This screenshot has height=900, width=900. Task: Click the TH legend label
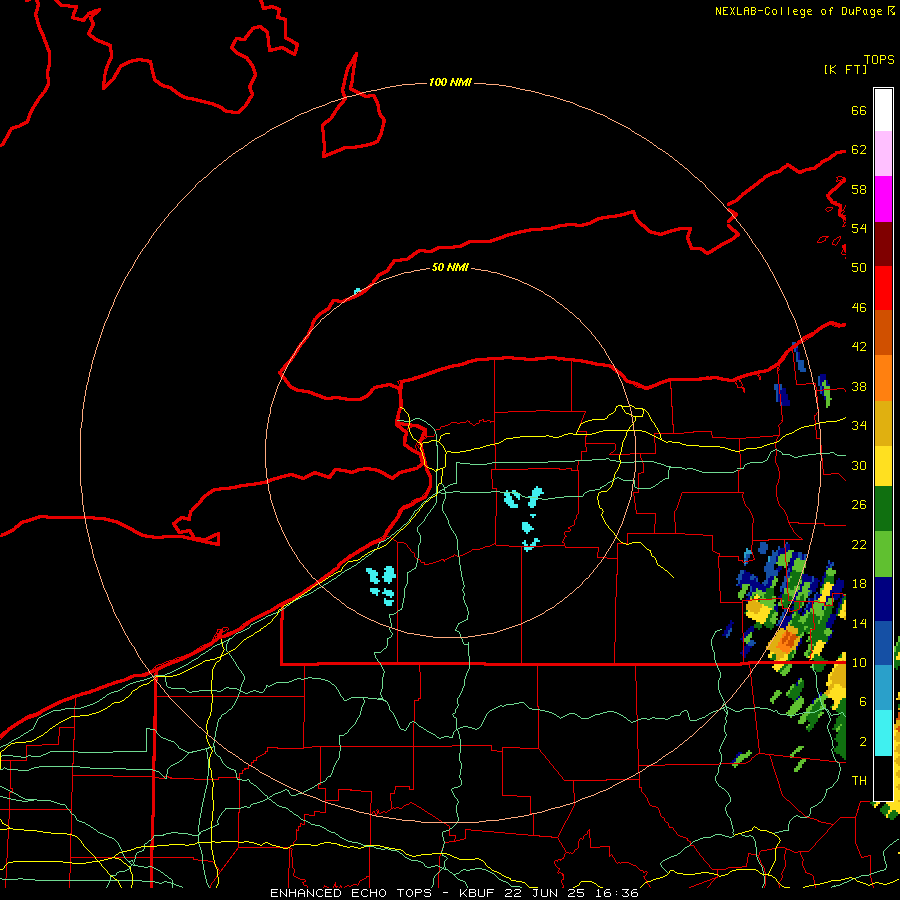pos(859,781)
